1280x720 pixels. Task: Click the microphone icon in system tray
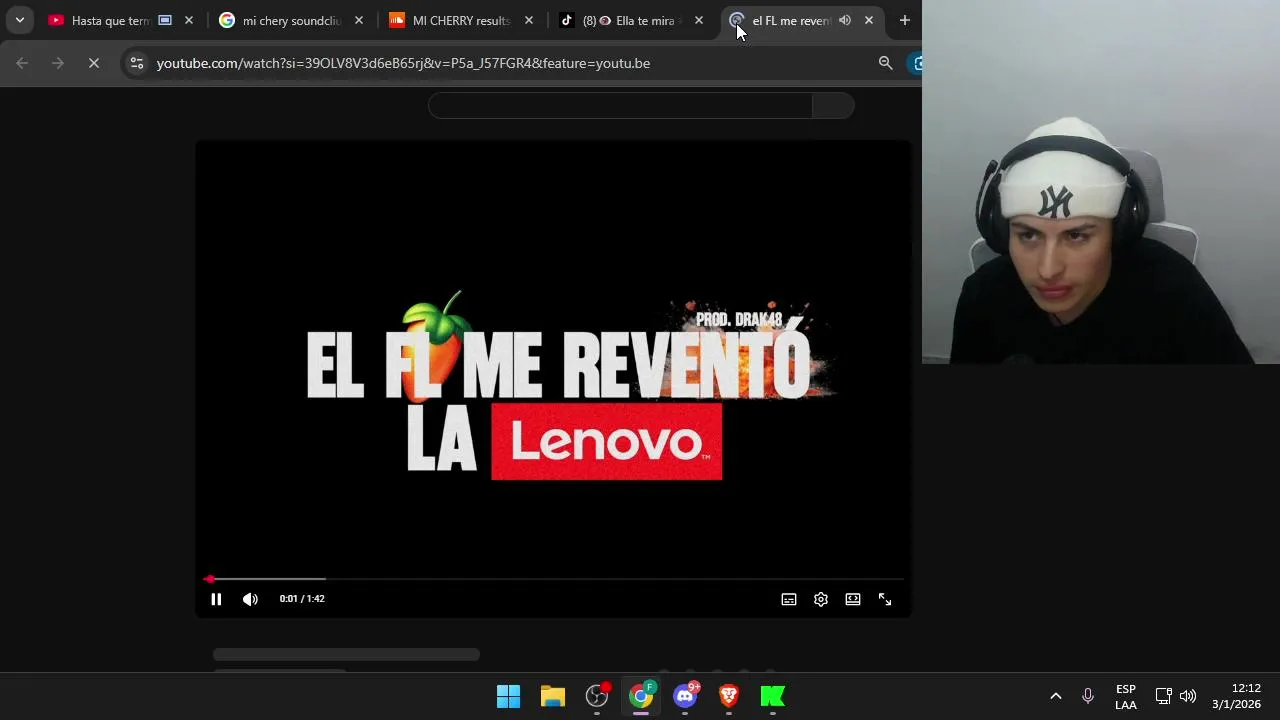[x=1088, y=696]
